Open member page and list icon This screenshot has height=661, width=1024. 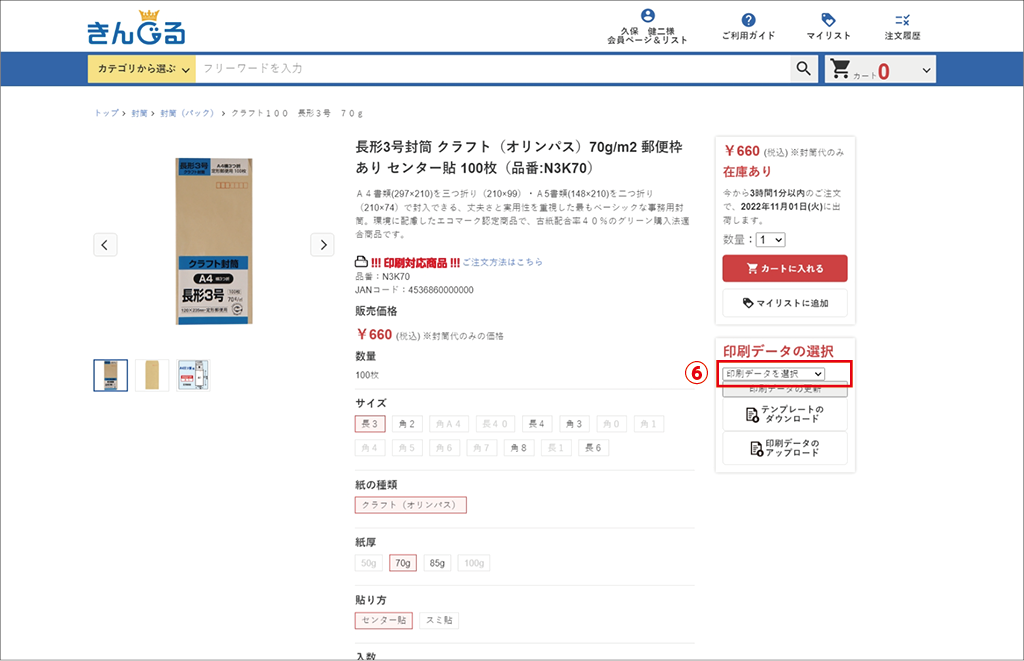click(x=647, y=17)
